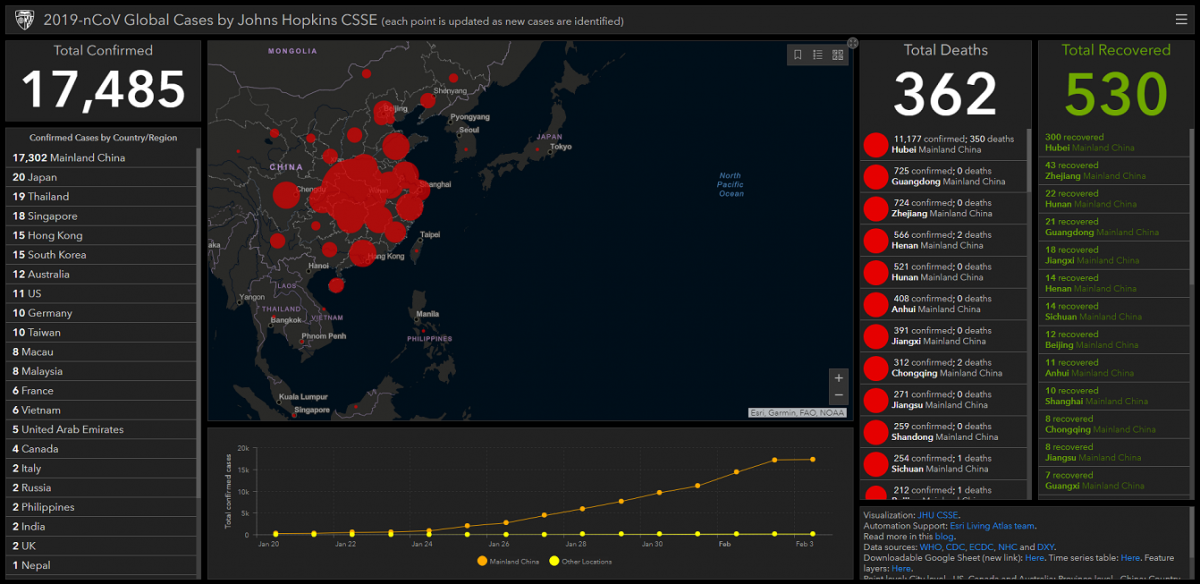Screen dimensions: 1200x584
Task: Open the hamburger menu in the header
Action: (1181, 20)
